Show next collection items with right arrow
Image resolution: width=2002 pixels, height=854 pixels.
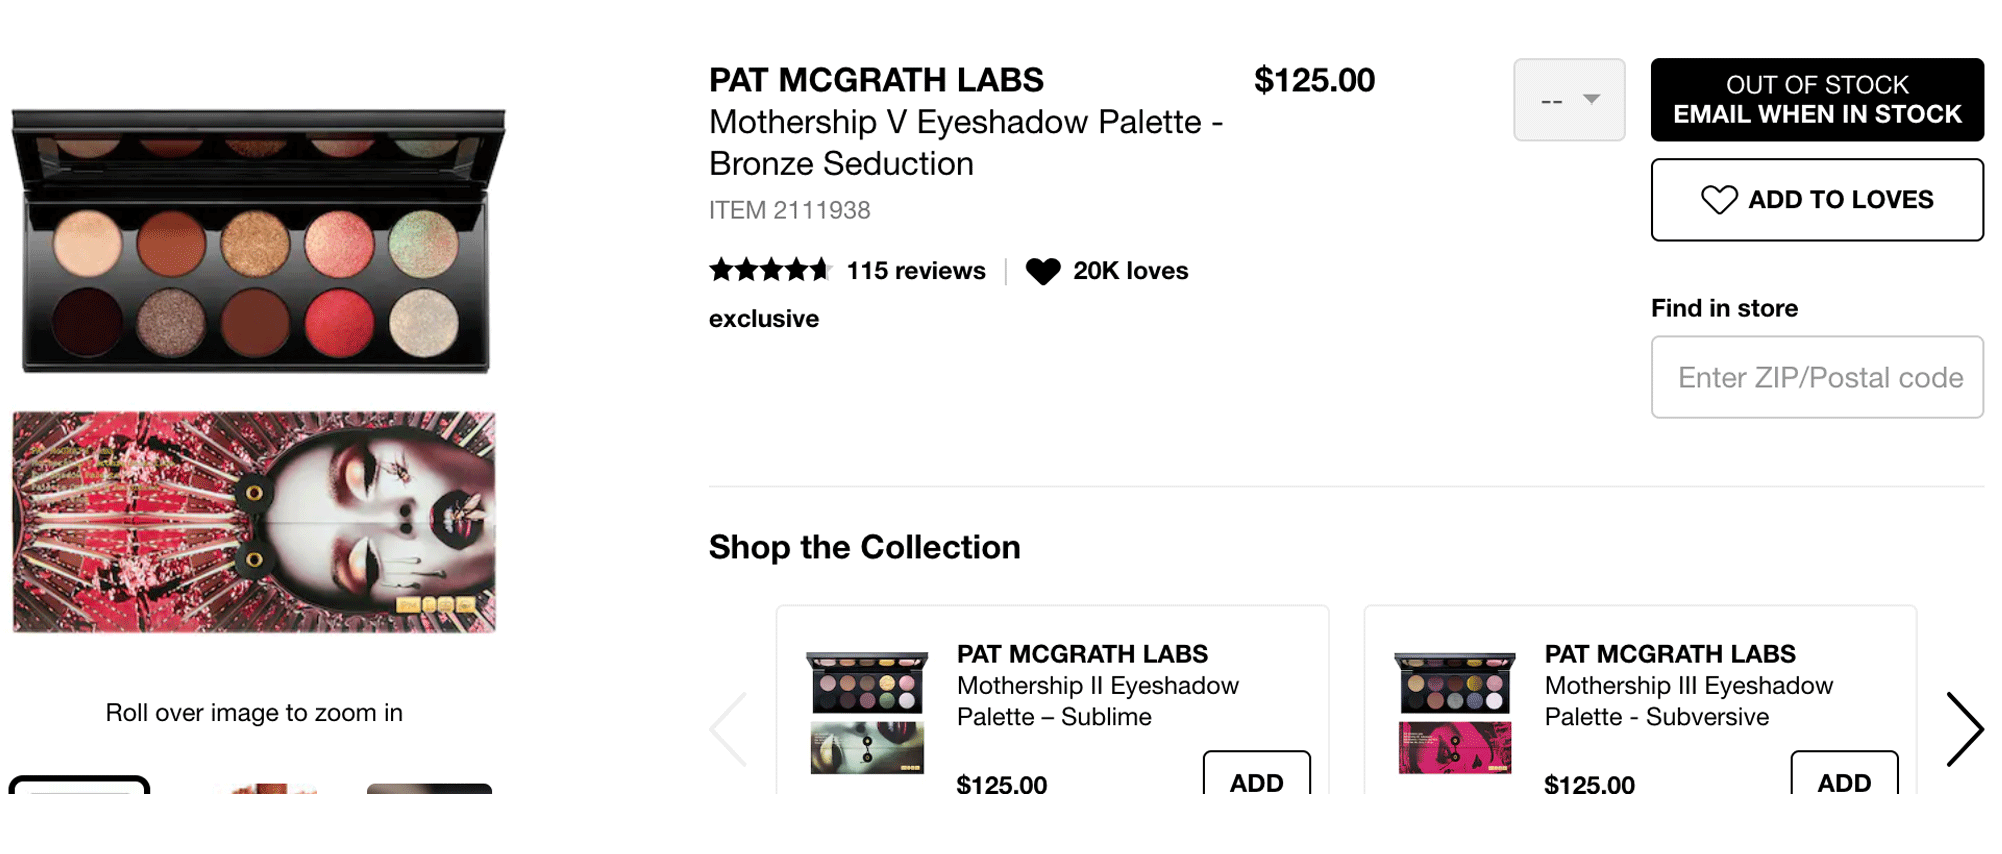(x=1964, y=729)
